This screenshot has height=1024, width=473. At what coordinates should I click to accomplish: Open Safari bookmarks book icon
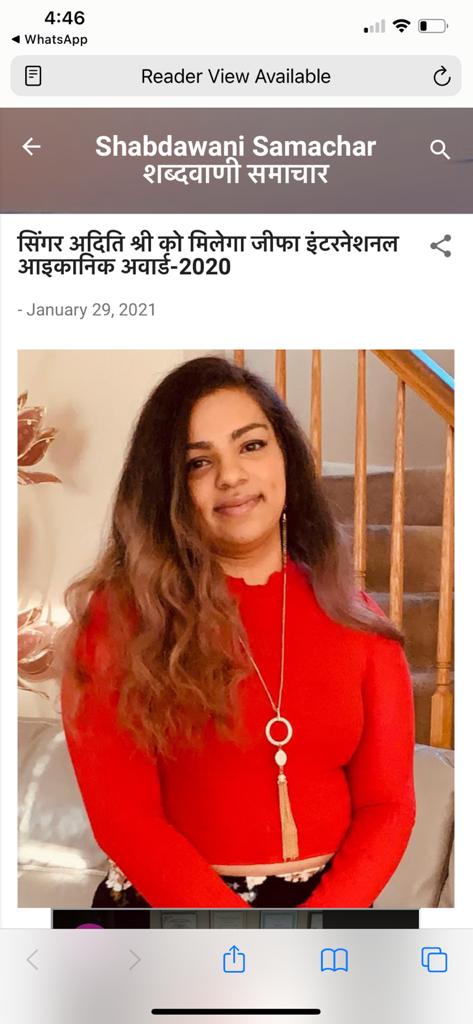[x=334, y=960]
